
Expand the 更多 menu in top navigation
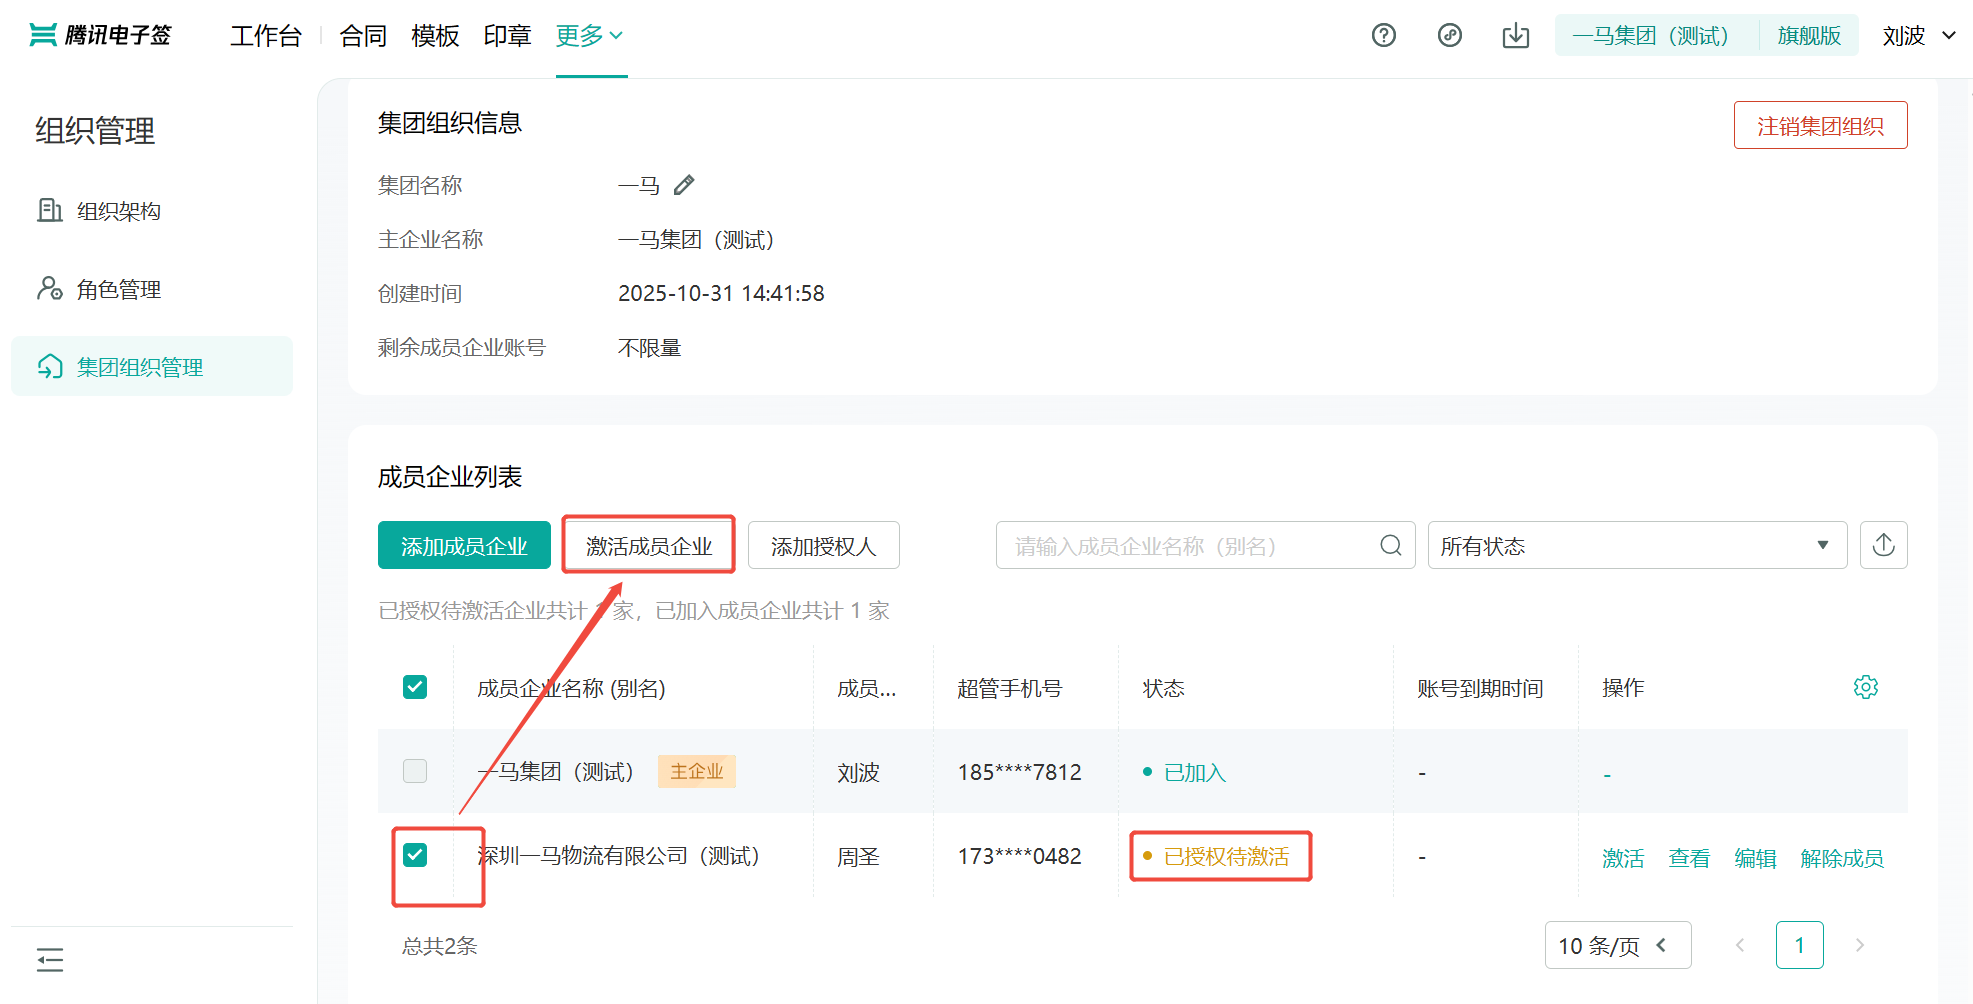click(x=589, y=36)
